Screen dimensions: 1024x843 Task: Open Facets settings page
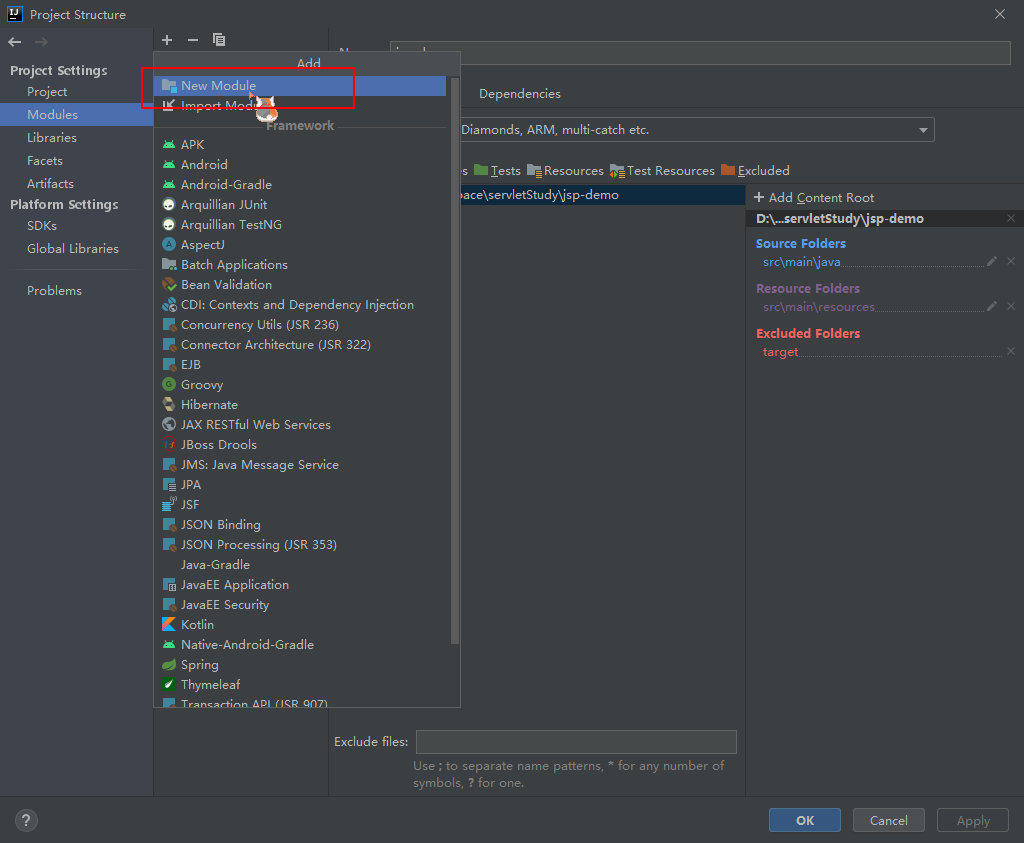point(76,161)
